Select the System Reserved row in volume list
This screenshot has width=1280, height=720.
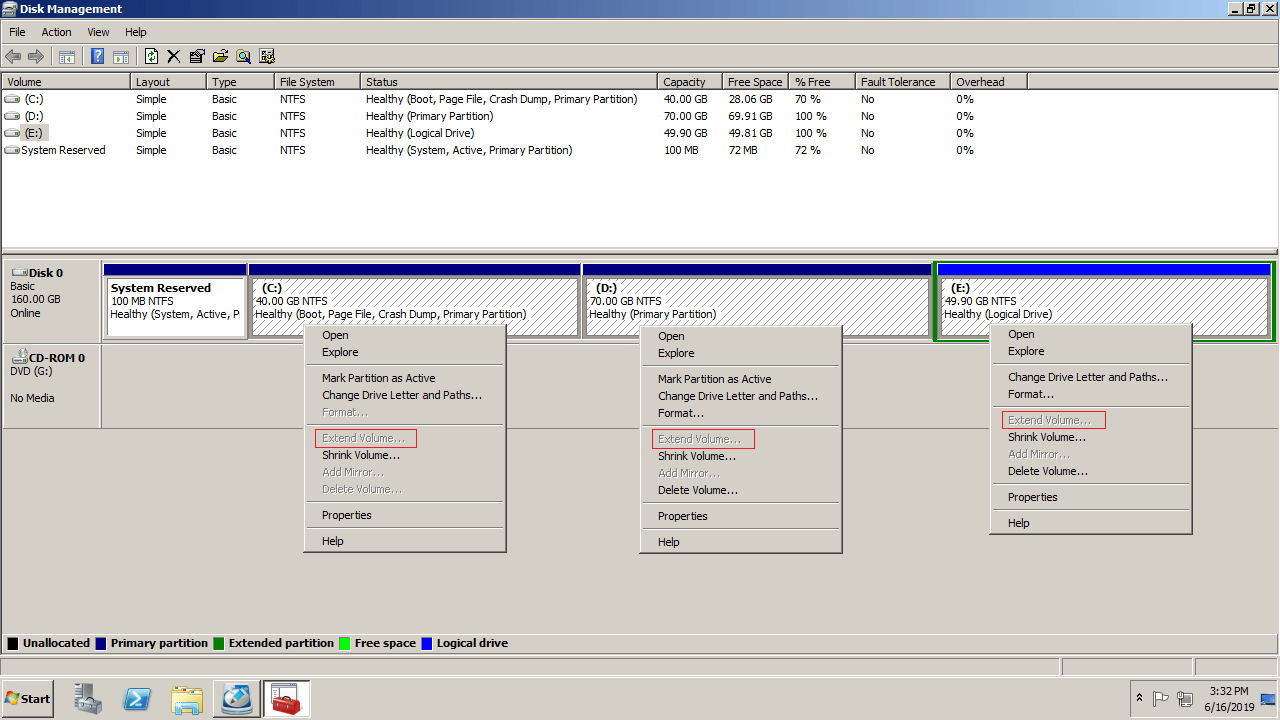pyautogui.click(x=63, y=150)
